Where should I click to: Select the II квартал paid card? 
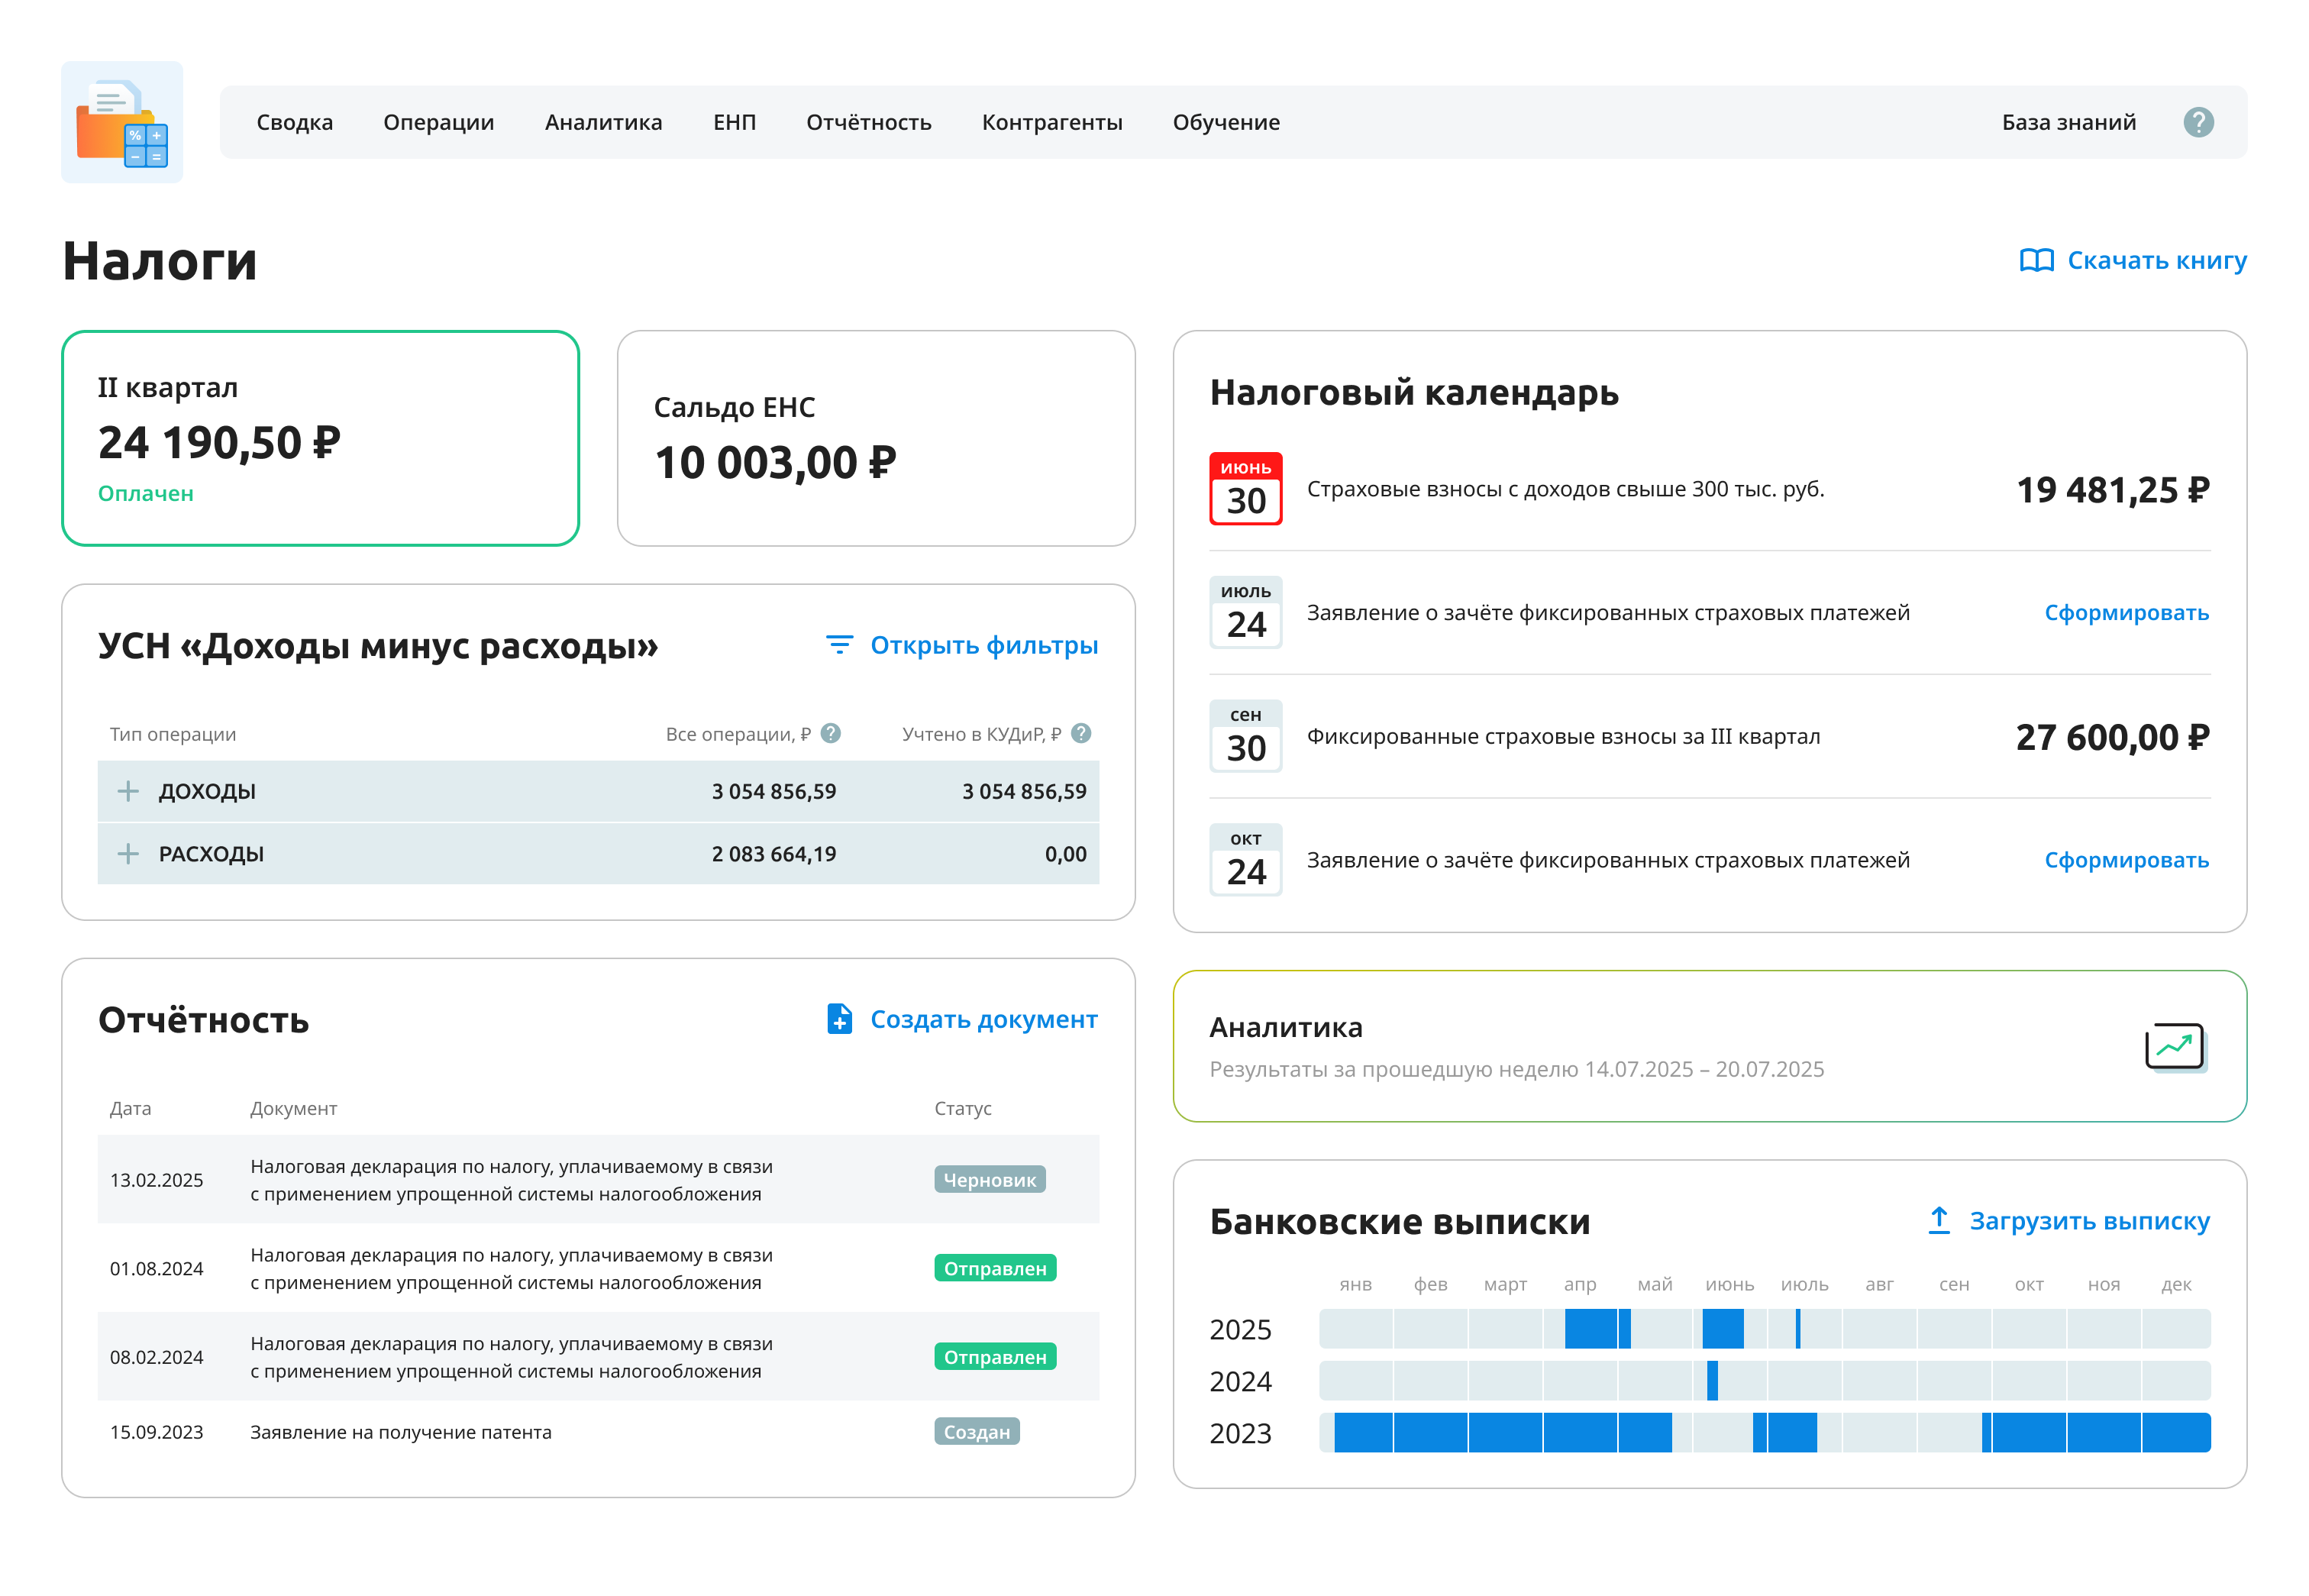click(x=320, y=438)
